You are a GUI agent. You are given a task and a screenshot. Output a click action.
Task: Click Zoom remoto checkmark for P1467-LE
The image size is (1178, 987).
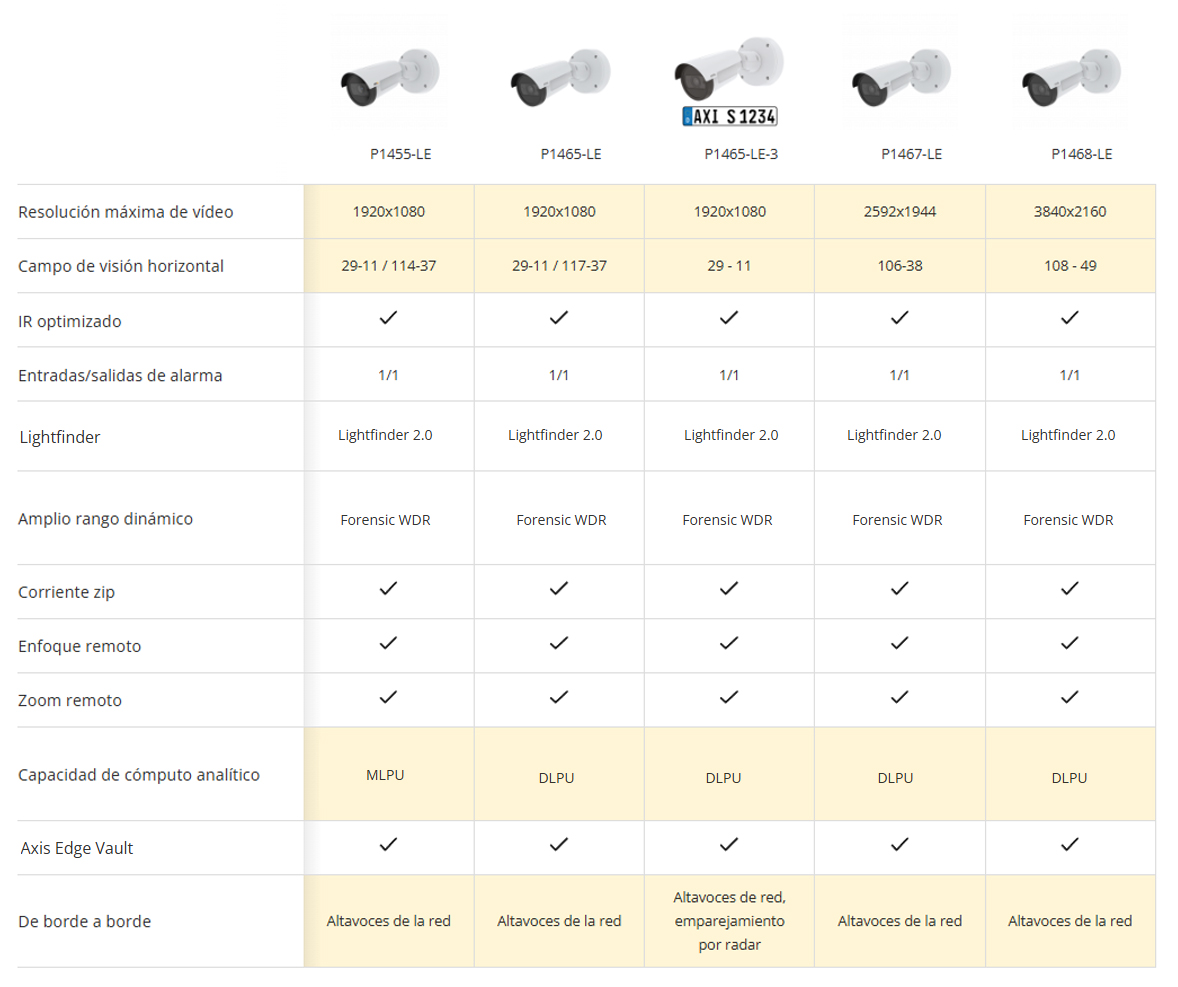pyautogui.click(x=900, y=697)
